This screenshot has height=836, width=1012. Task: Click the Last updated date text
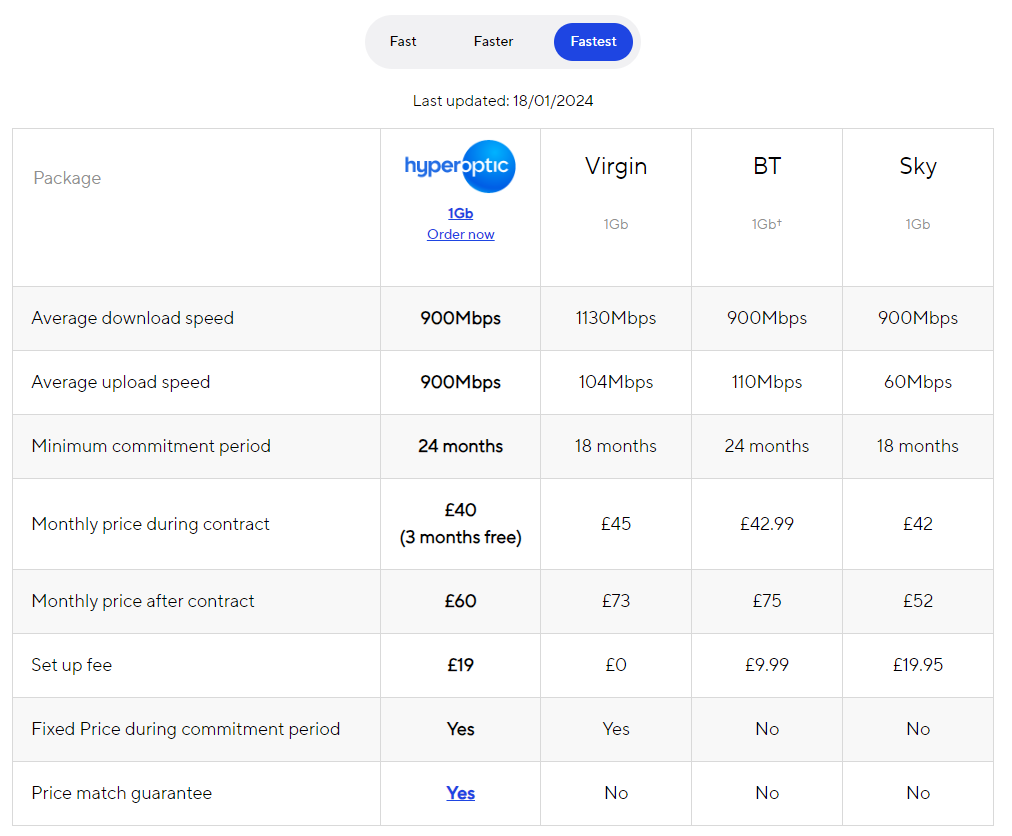(x=503, y=101)
